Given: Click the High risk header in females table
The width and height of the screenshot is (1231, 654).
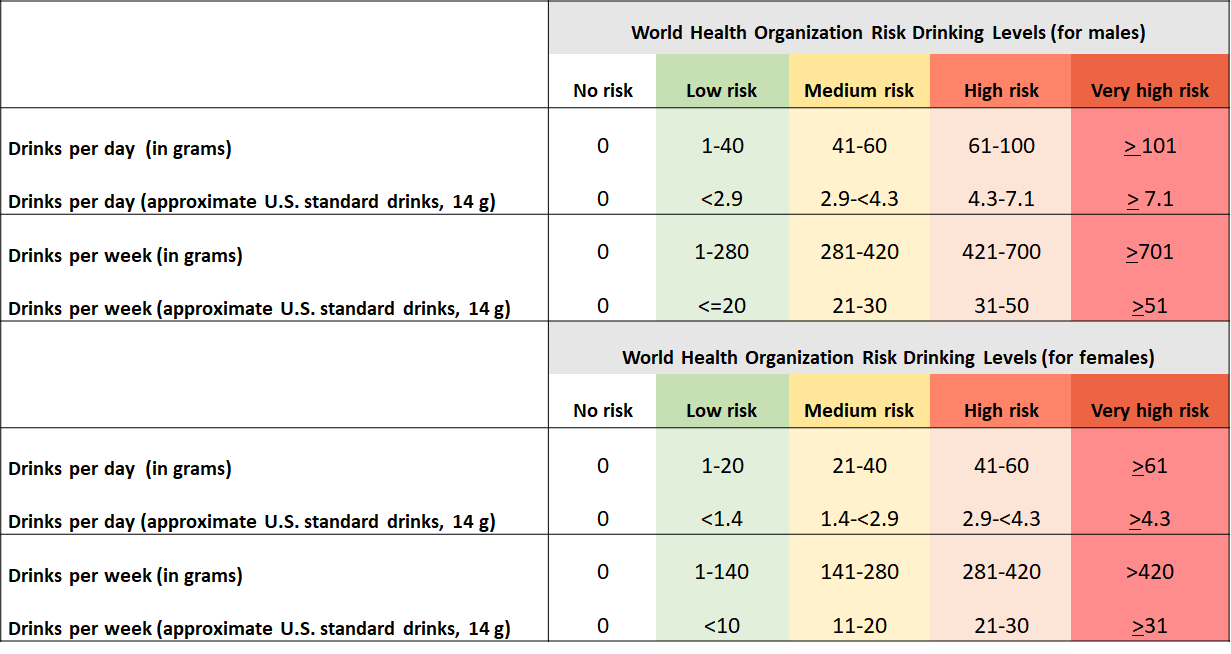Looking at the screenshot, I should (x=1001, y=411).
